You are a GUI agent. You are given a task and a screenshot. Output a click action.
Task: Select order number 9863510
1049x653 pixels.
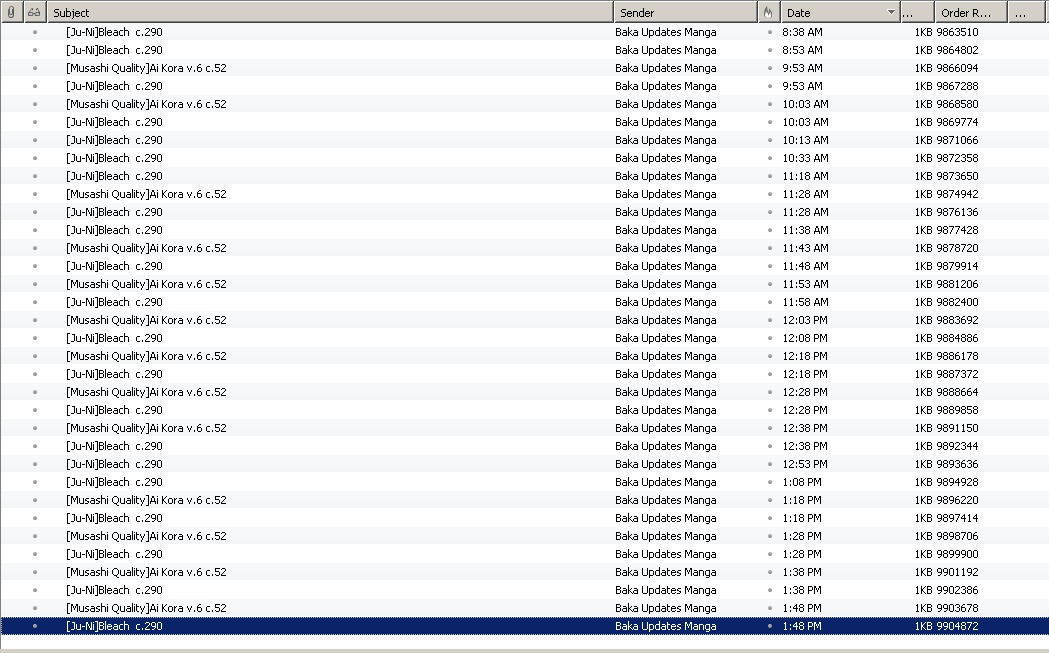click(x=957, y=32)
